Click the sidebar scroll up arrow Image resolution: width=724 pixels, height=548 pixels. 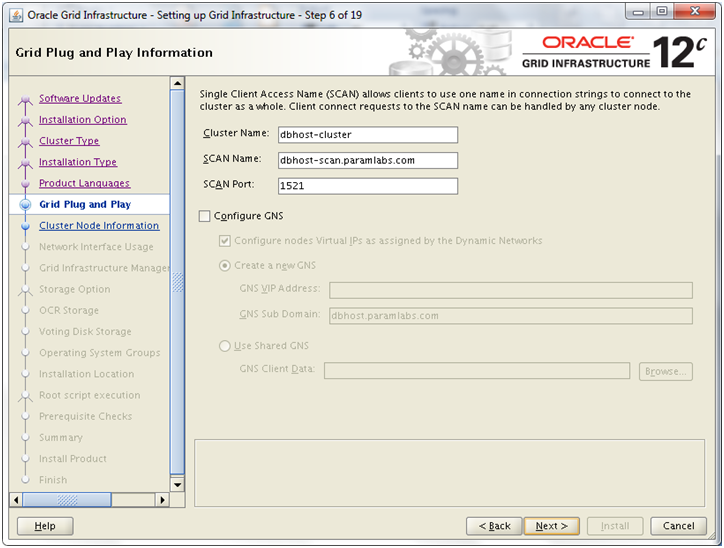[177, 84]
